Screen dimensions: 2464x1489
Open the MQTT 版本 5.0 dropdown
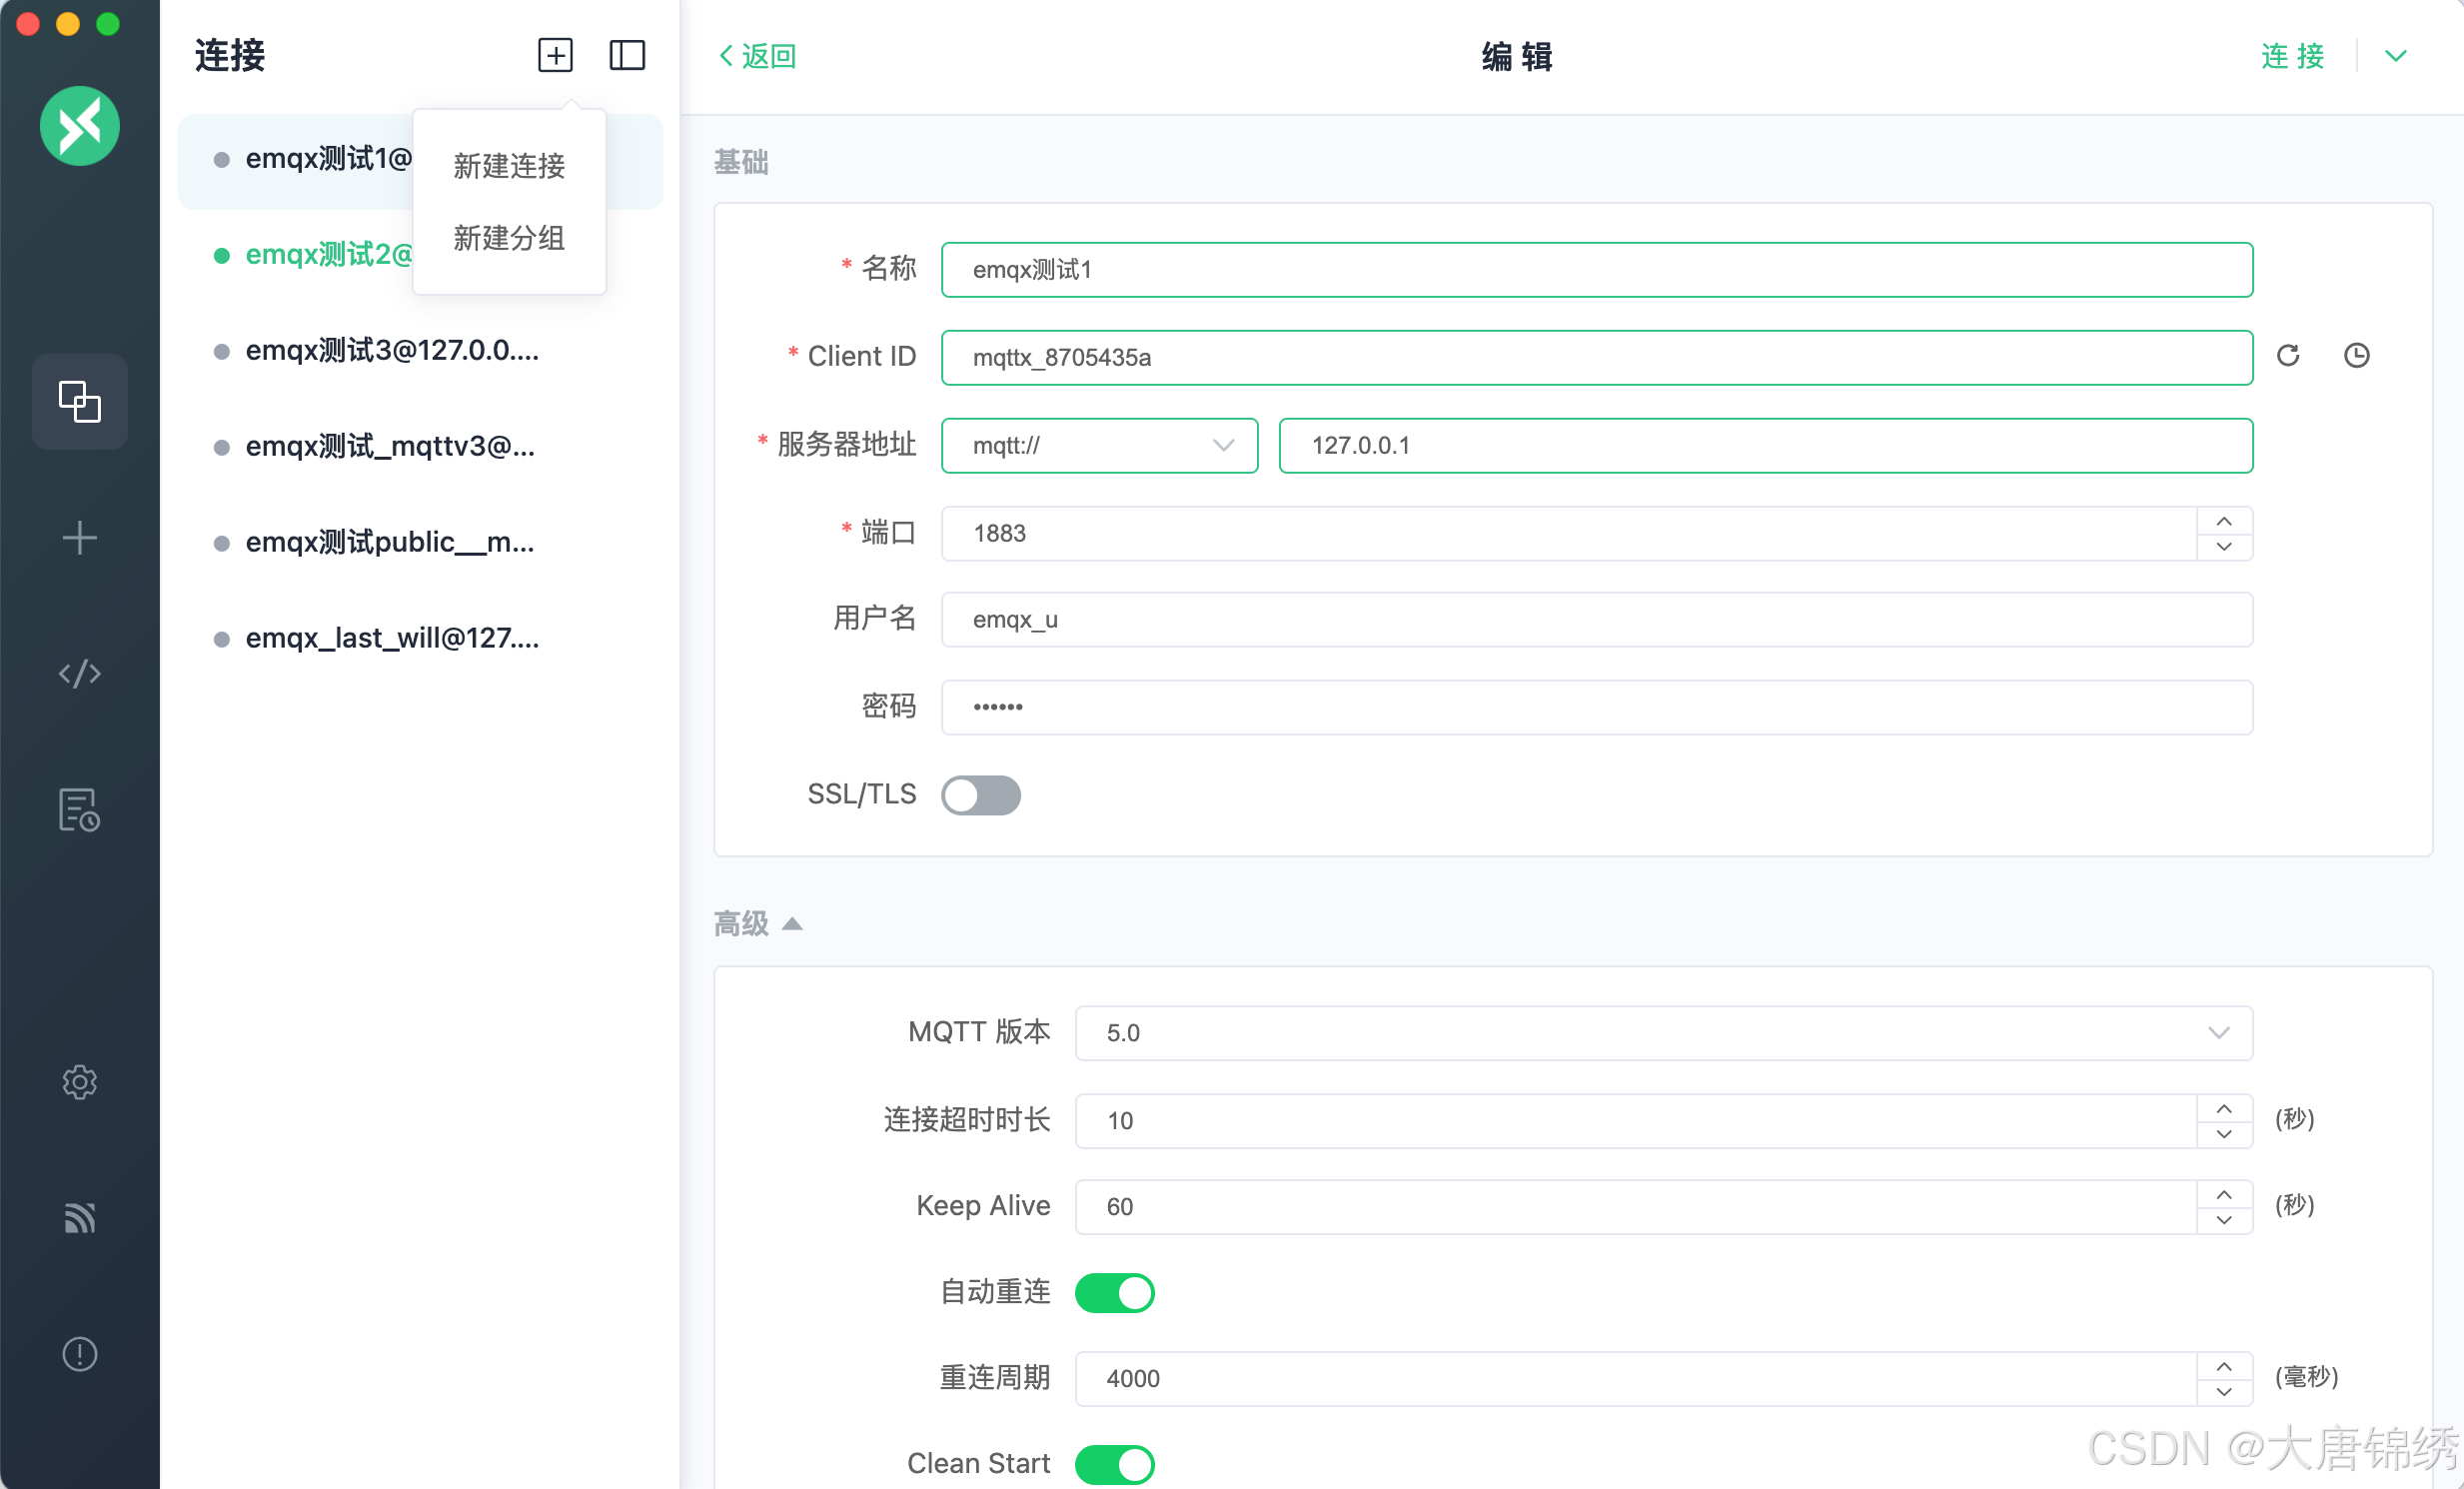(1663, 1032)
